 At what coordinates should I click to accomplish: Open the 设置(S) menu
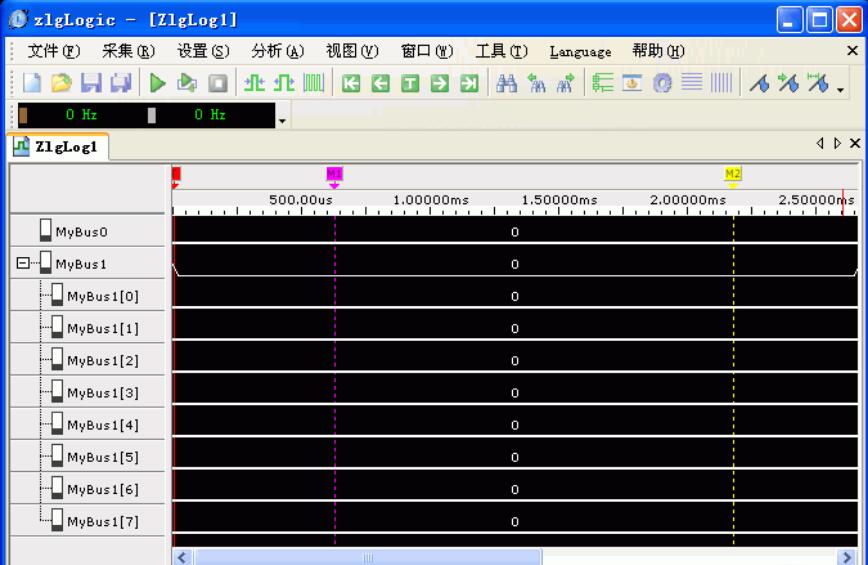click(x=203, y=51)
